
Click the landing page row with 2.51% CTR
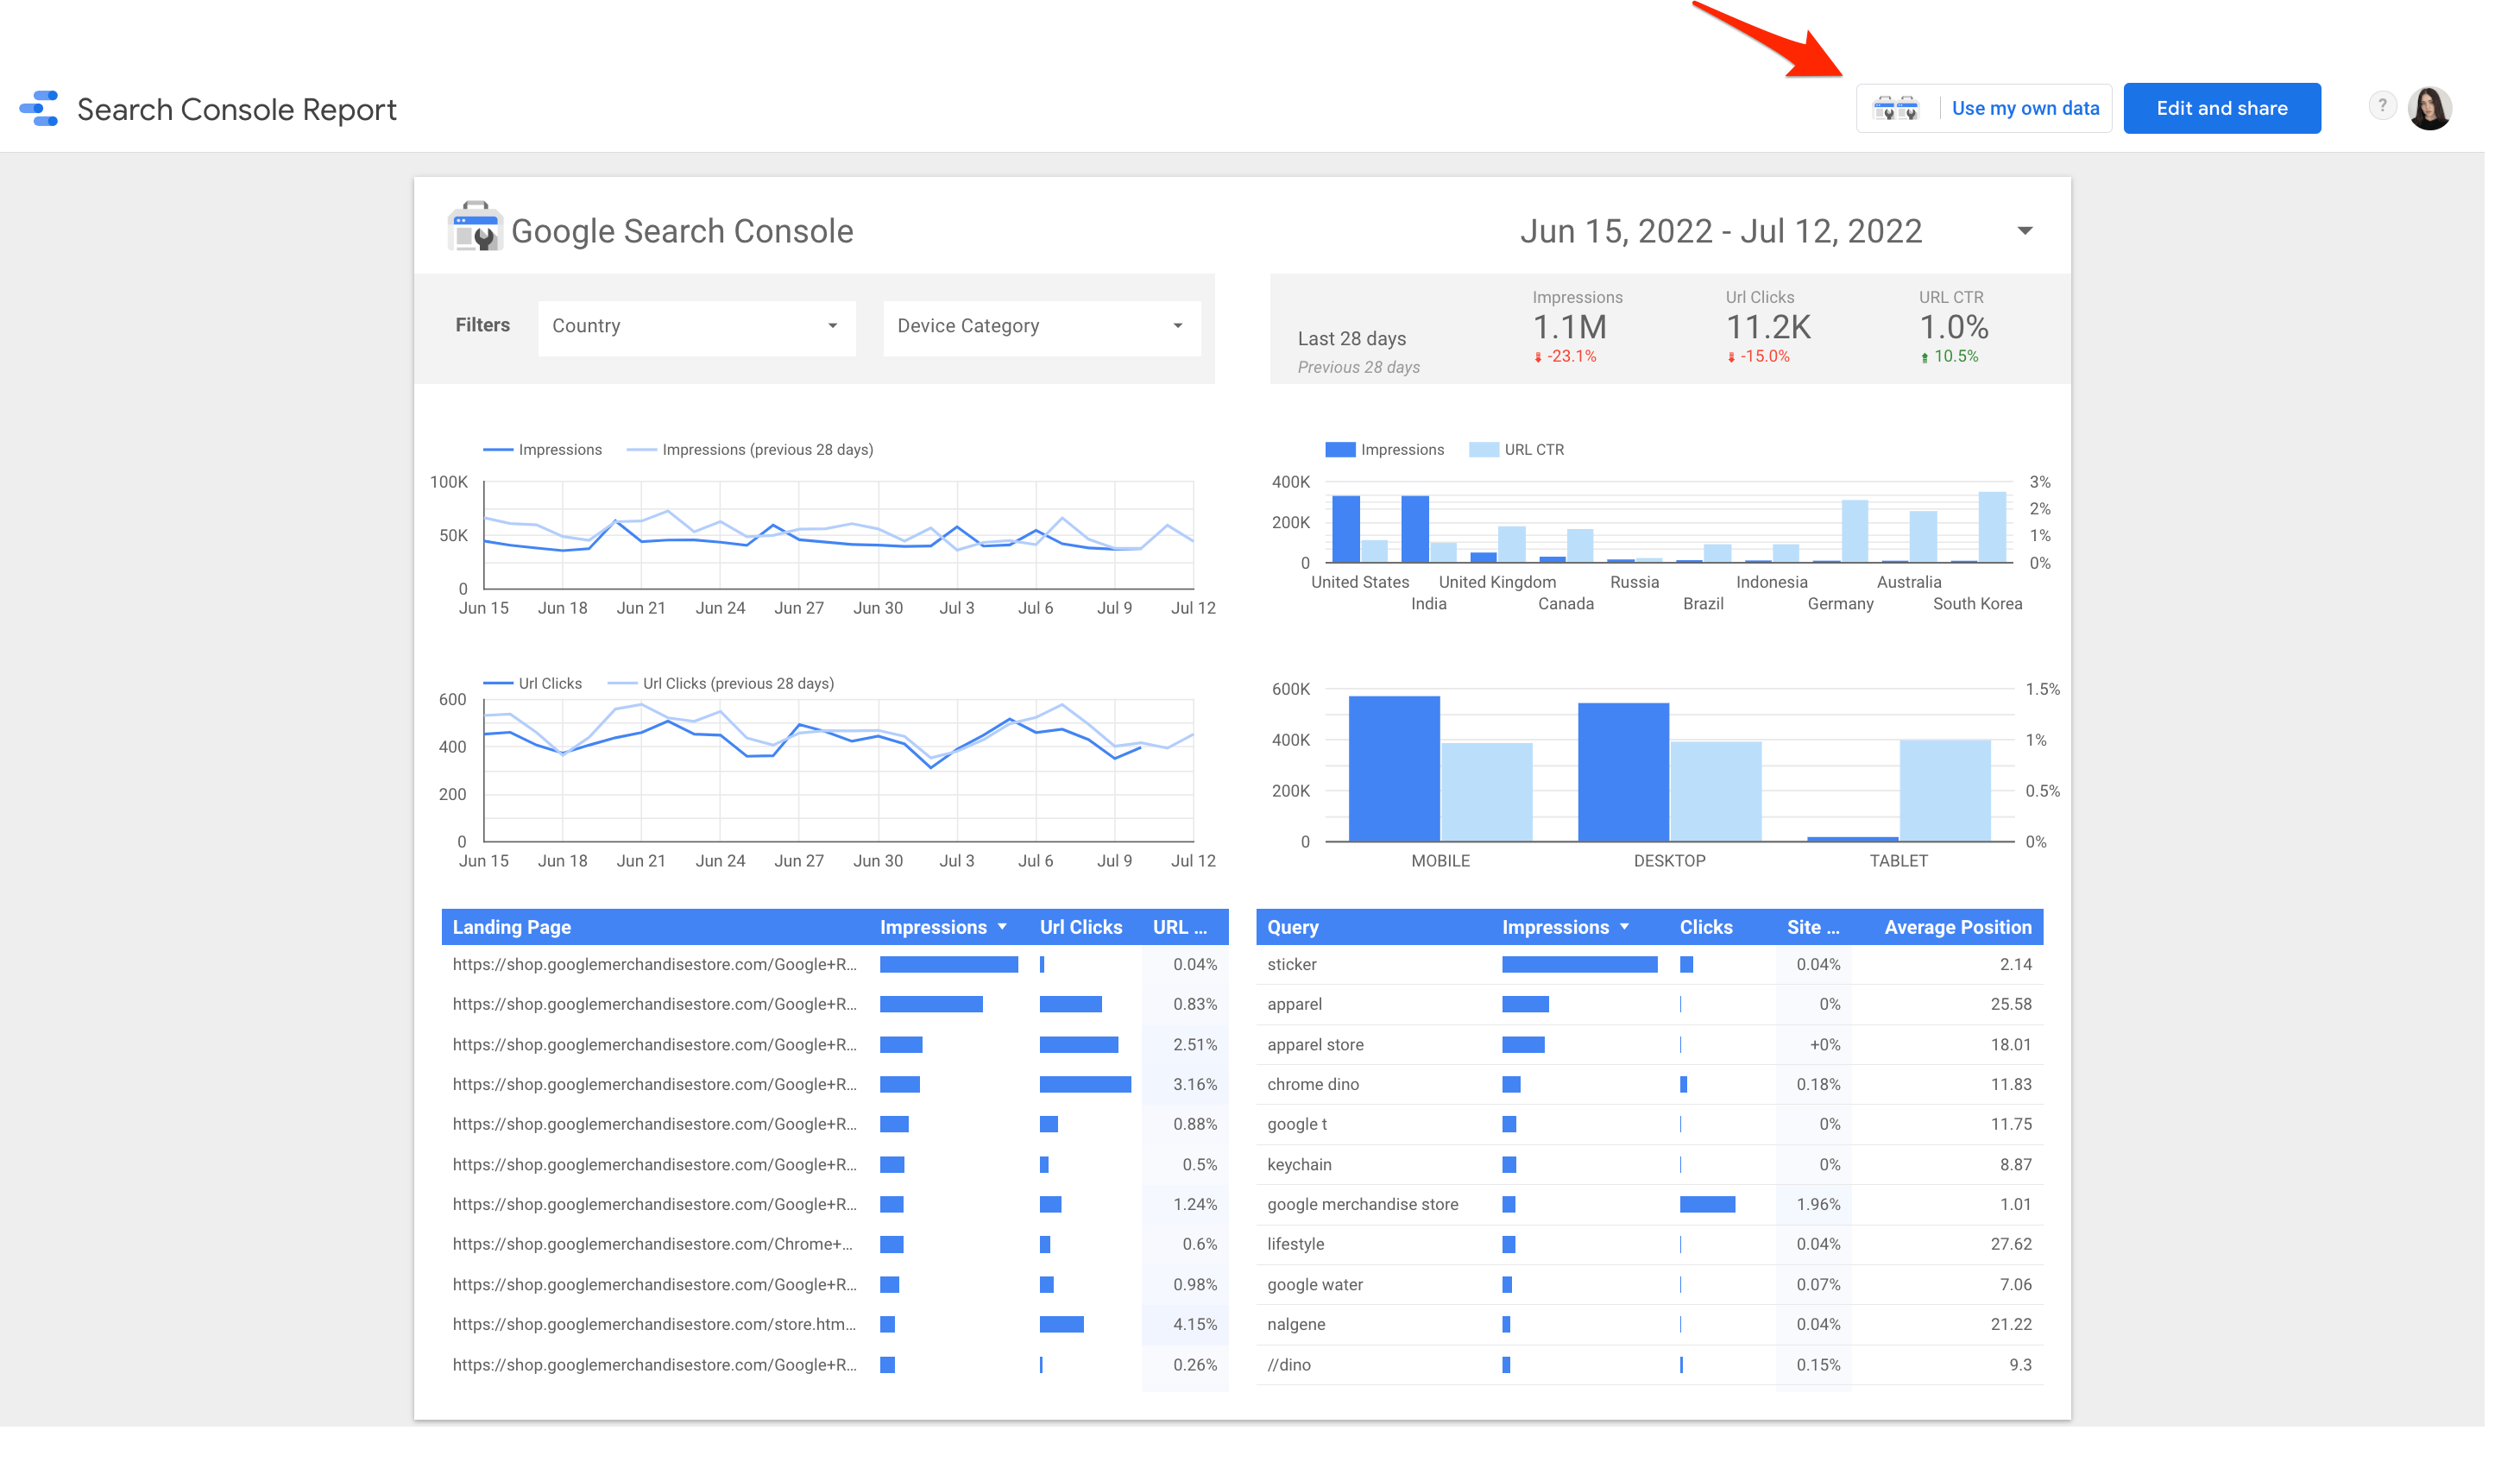click(835, 1045)
